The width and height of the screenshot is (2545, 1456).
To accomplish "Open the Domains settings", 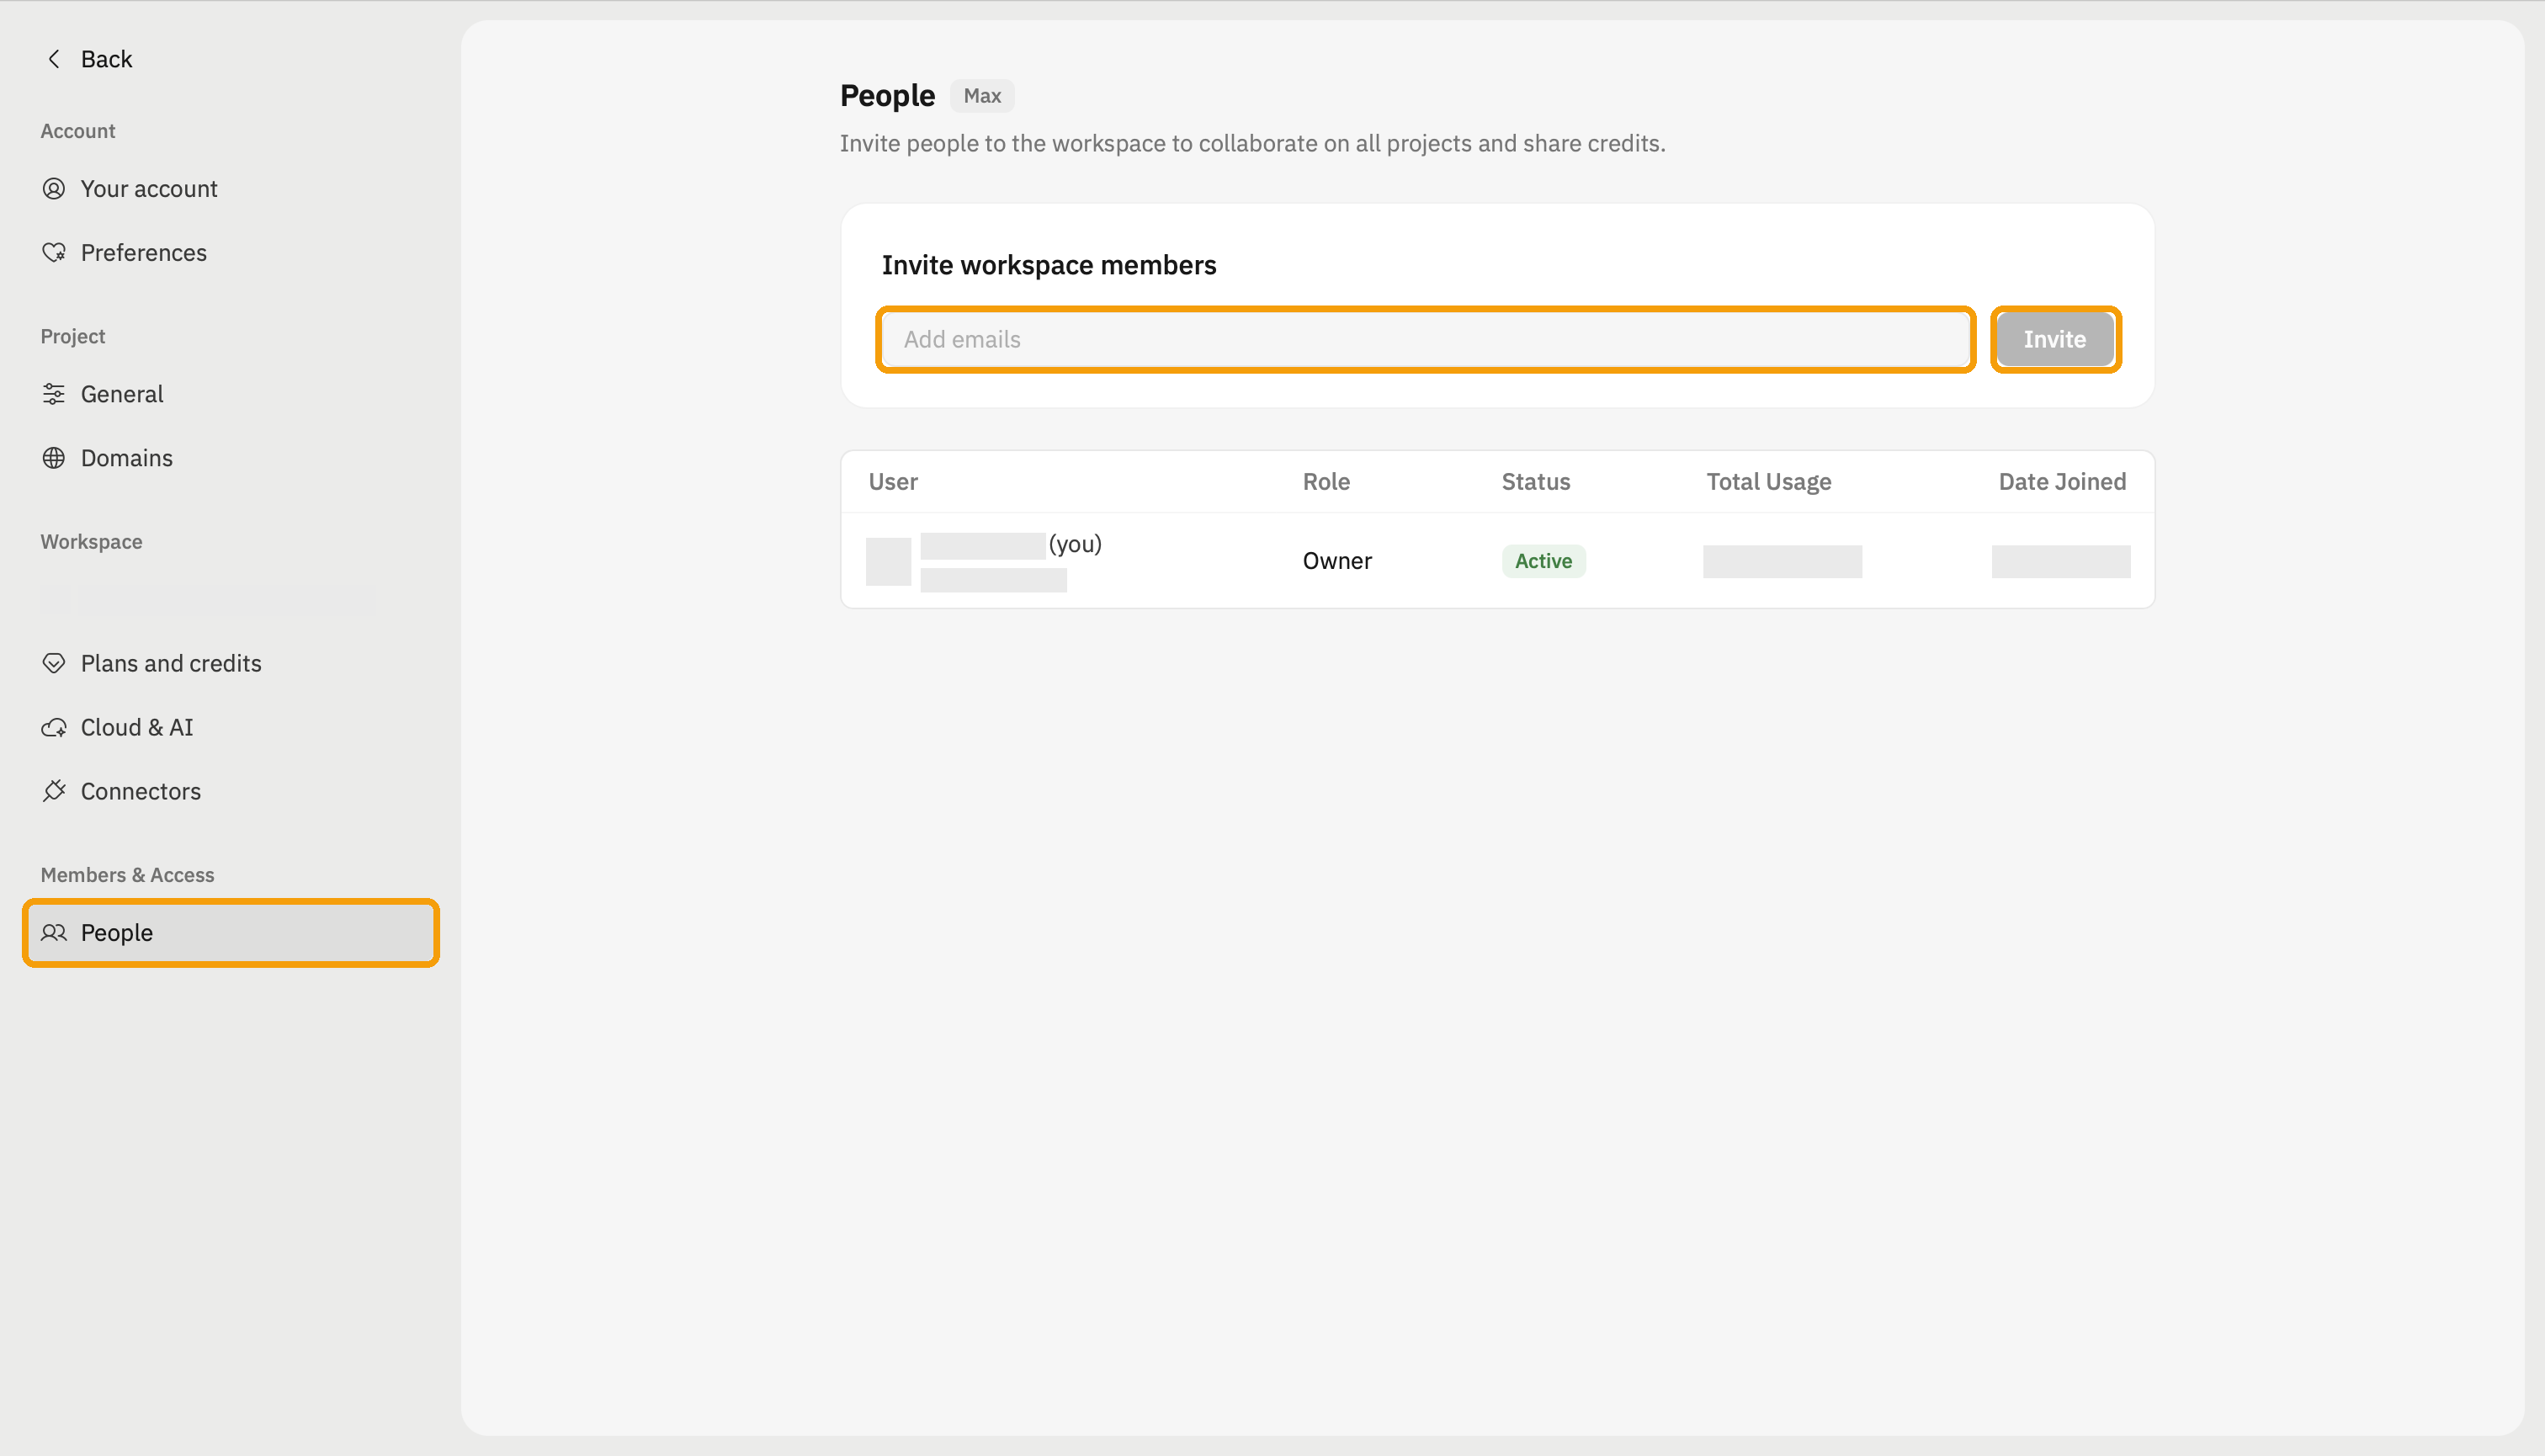I will [127, 458].
